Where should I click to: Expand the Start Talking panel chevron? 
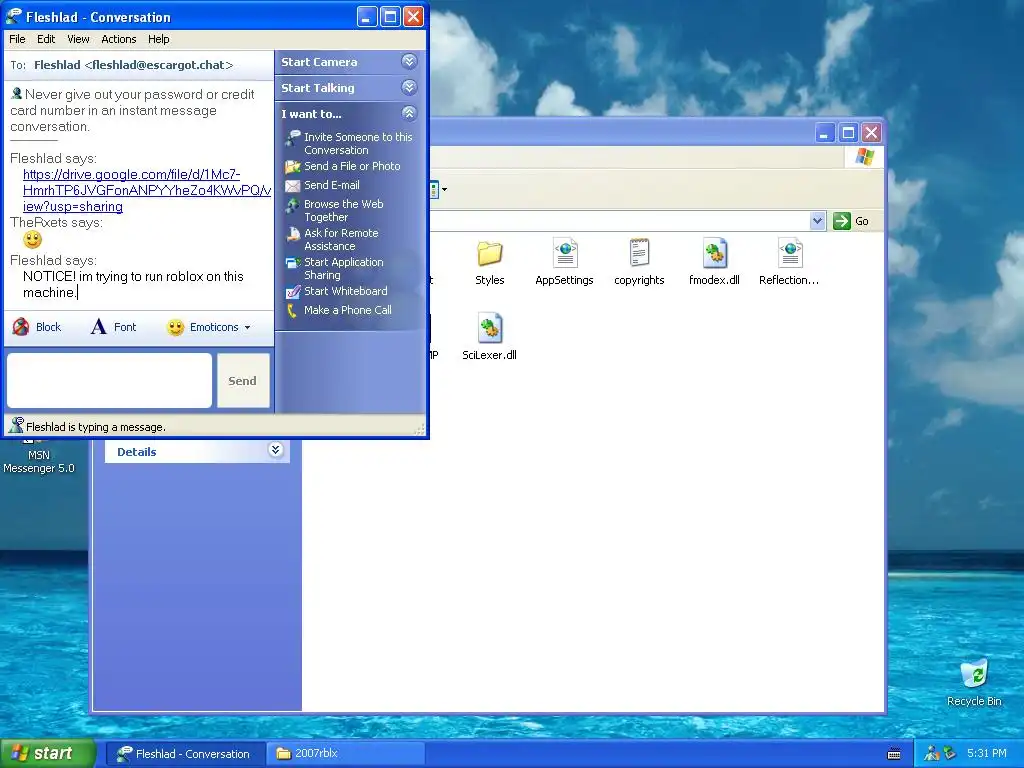tap(409, 87)
